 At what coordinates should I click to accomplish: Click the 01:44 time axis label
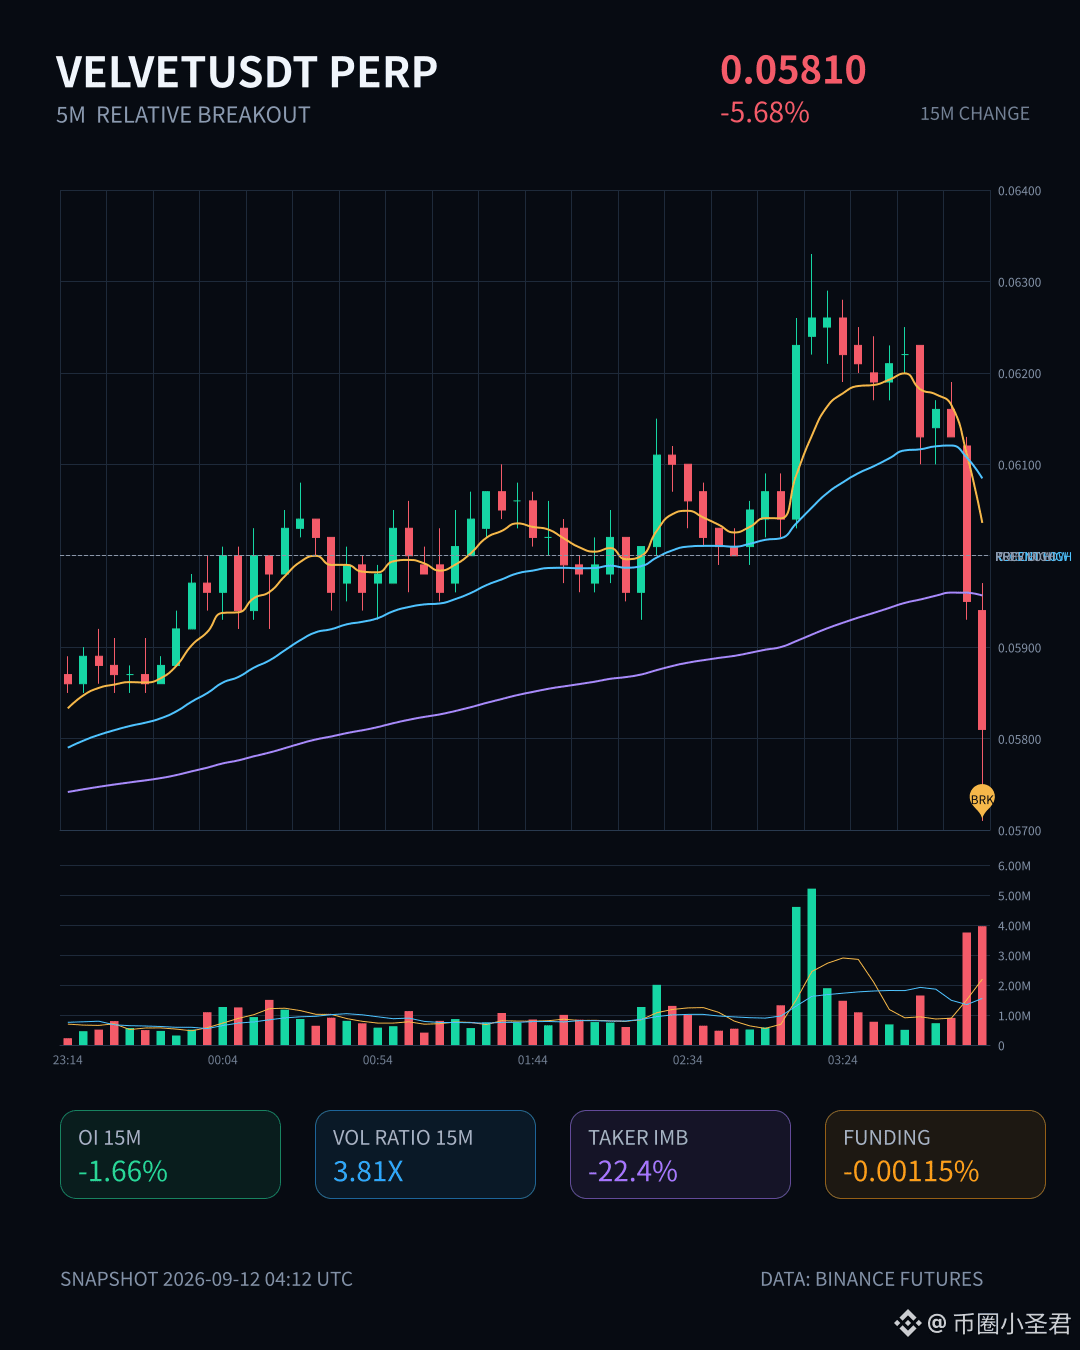(x=532, y=1060)
